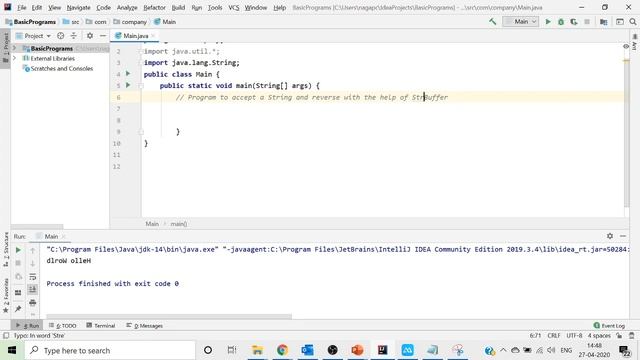This screenshot has height=360, width=640.
Task: Click the src breadcrumb in navigation bar
Action: click(71, 22)
